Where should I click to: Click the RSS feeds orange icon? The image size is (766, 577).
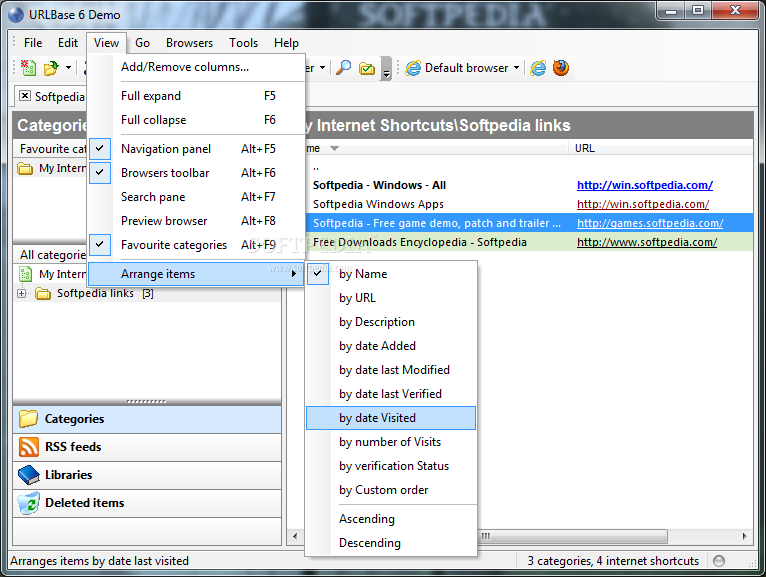pyautogui.click(x=28, y=447)
